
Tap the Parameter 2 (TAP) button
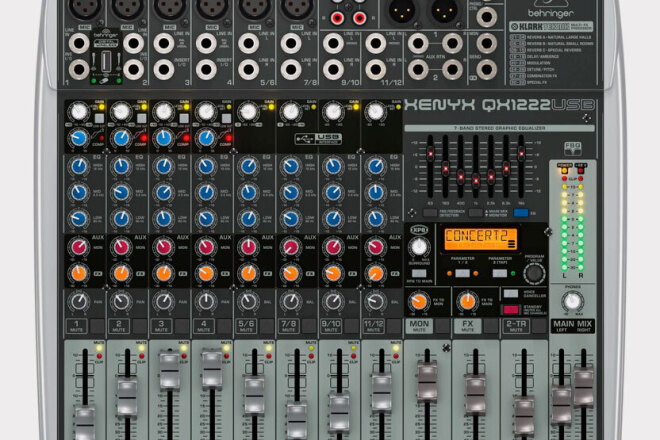click(x=500, y=273)
